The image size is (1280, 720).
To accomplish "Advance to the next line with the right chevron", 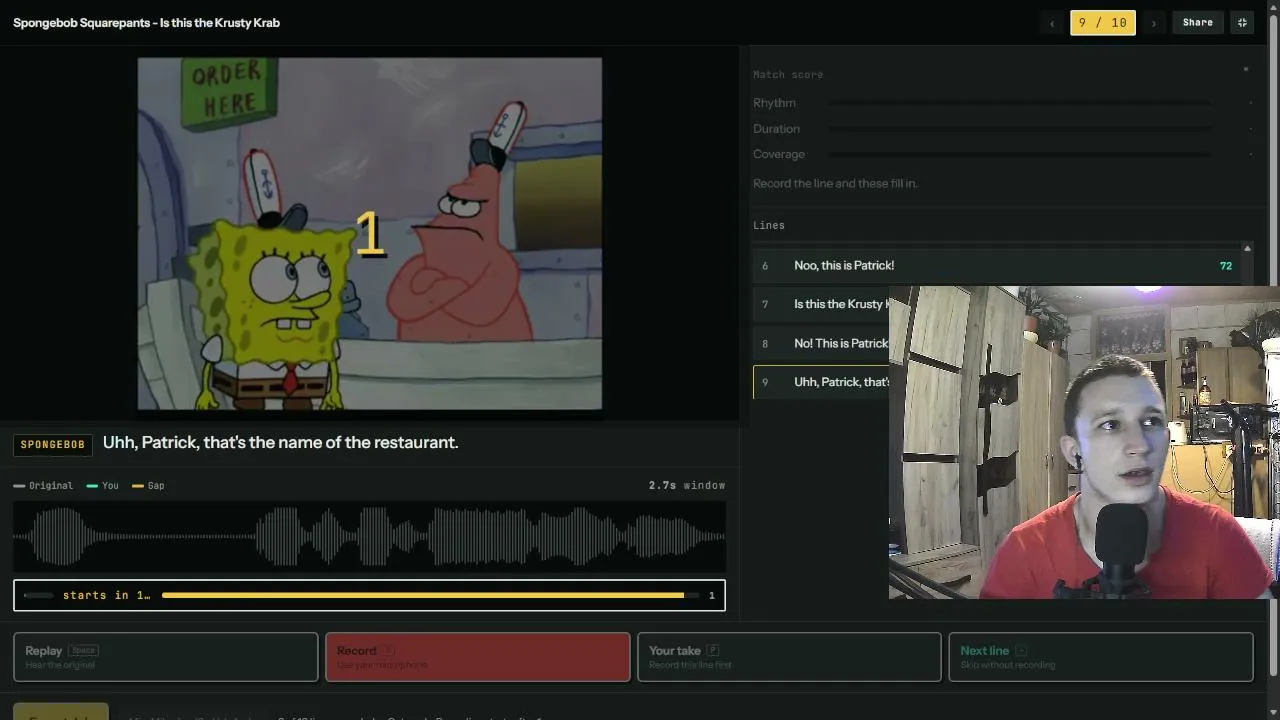I will (1154, 23).
